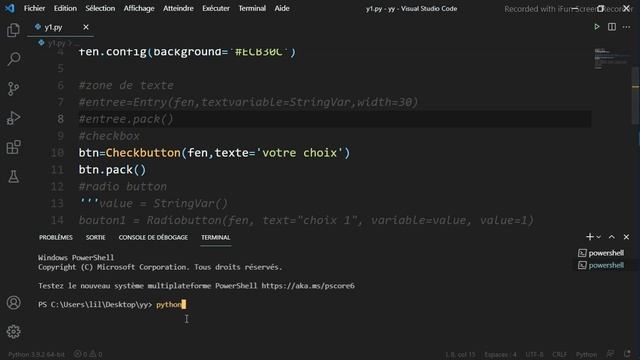Click the feedback icon in status bar
Viewport: 640px width, 360px height.
(x=611, y=354)
